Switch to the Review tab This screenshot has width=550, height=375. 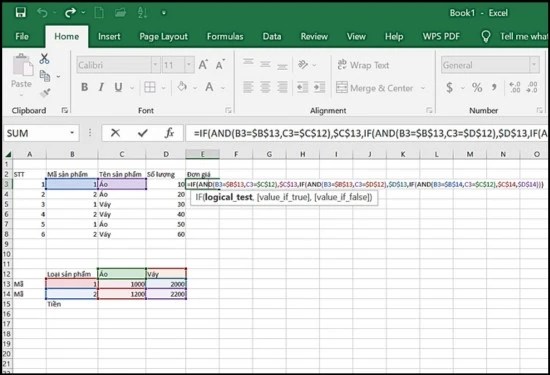click(314, 36)
